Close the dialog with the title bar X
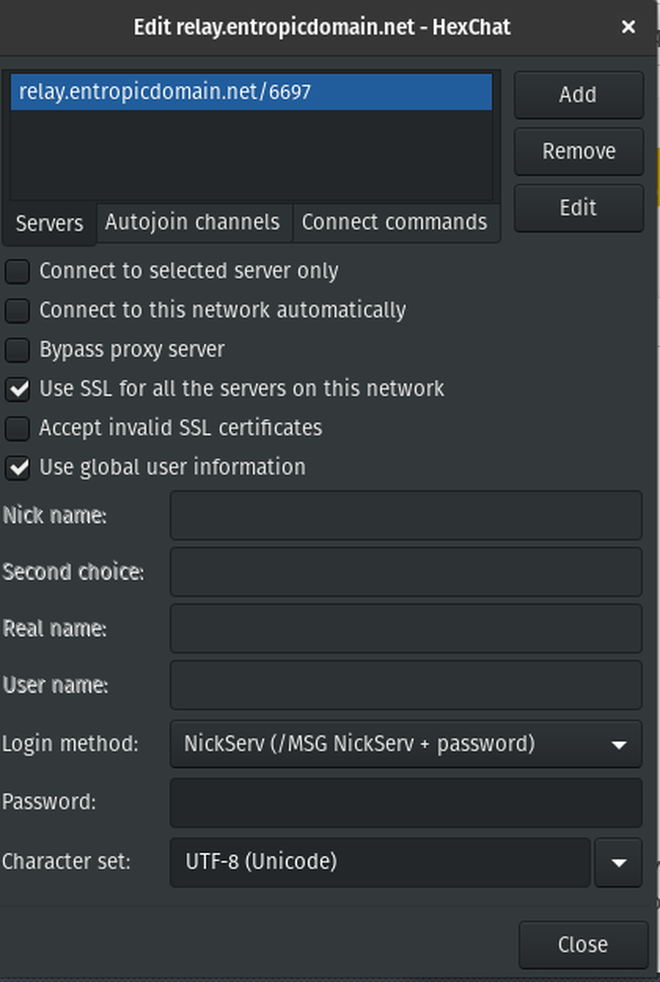The image size is (660, 982). (x=628, y=27)
